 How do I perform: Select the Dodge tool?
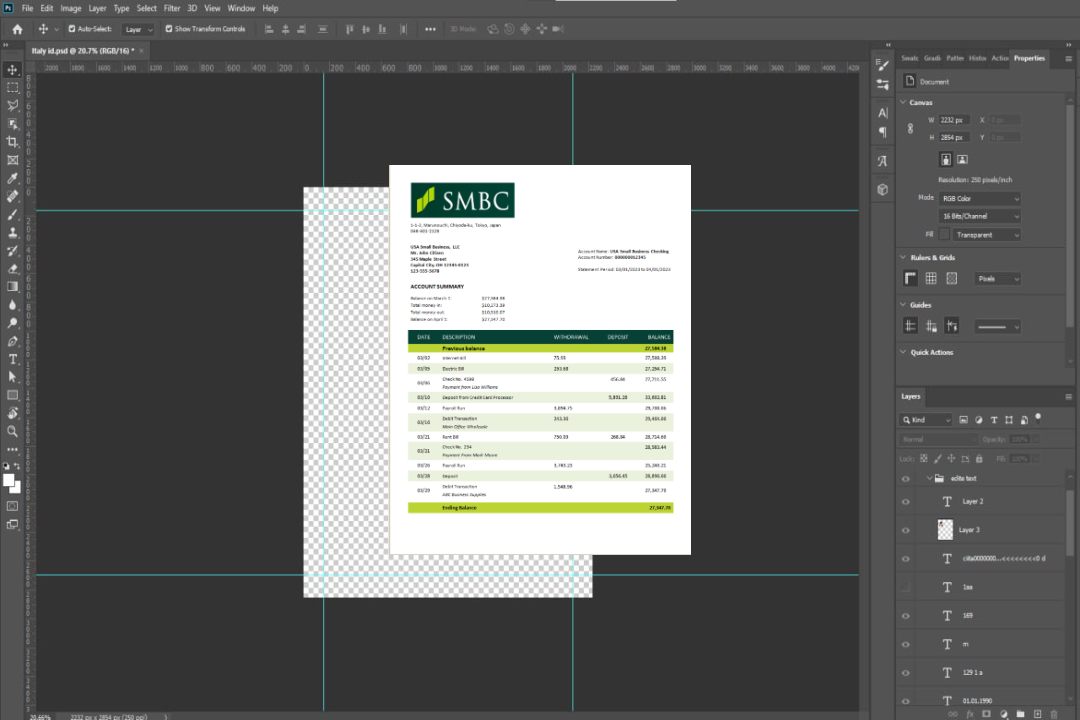click(12, 323)
